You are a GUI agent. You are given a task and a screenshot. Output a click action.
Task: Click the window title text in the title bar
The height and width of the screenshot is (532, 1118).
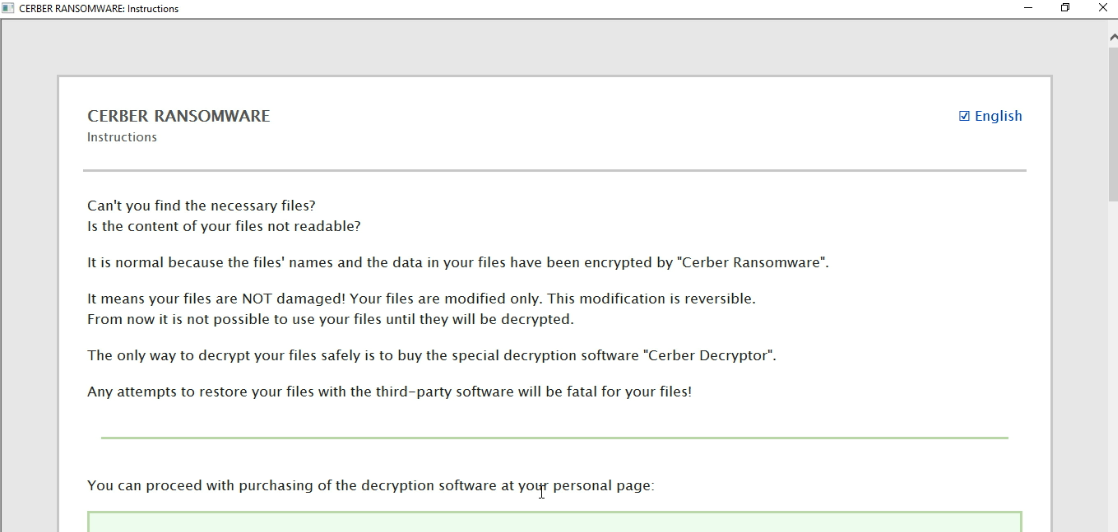pos(98,9)
